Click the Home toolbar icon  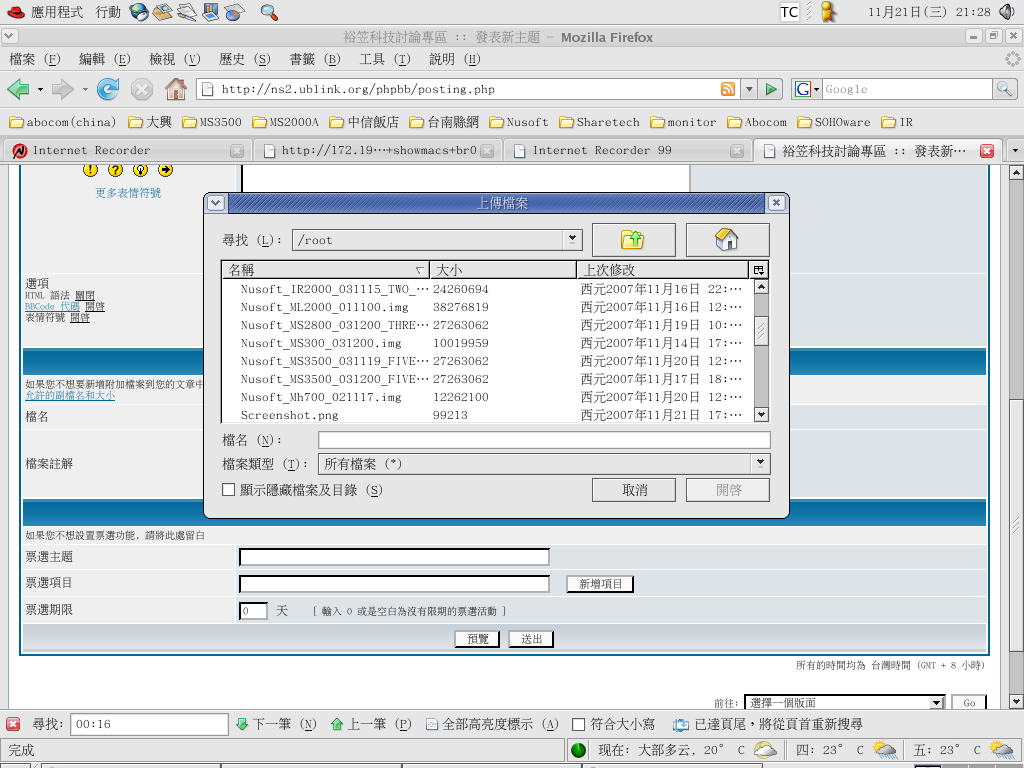(176, 89)
